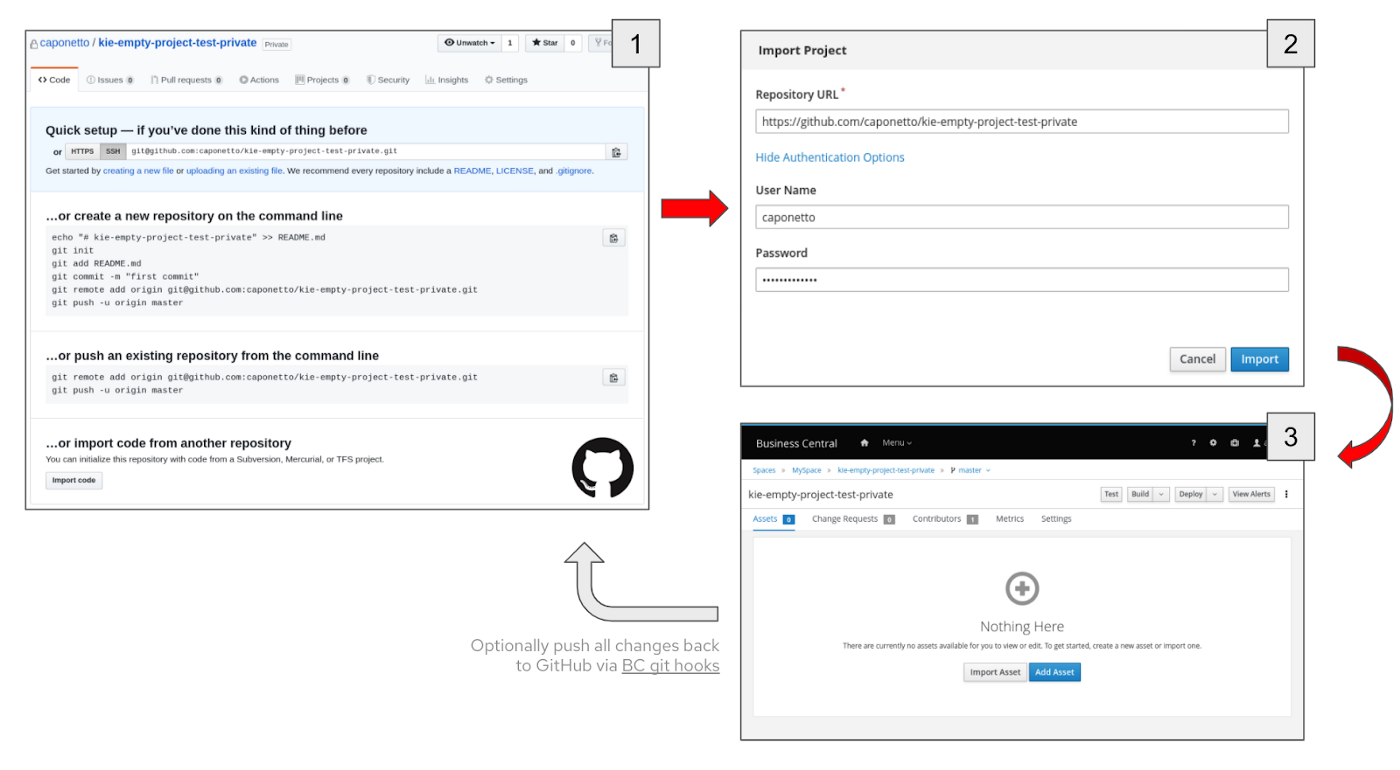
Task: Click the kebab menu beside View Alerts
Action: (x=1286, y=494)
